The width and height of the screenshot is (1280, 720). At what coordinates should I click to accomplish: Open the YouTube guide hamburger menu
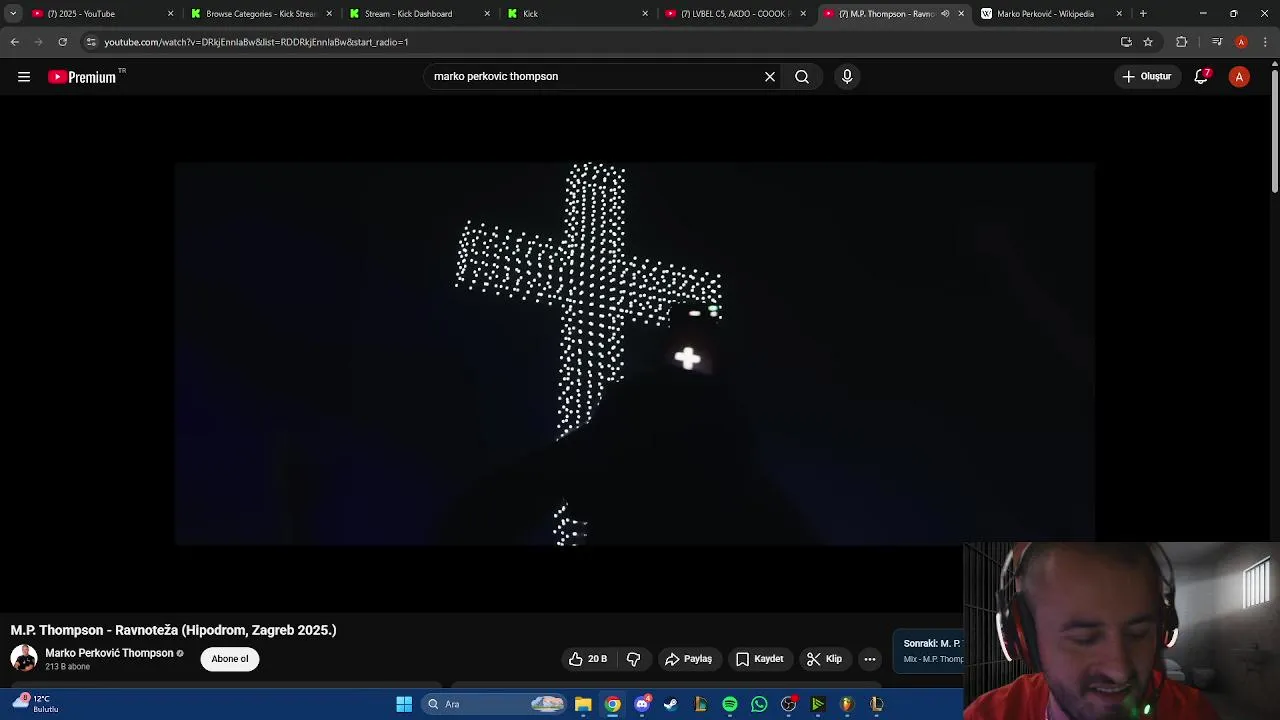[24, 77]
